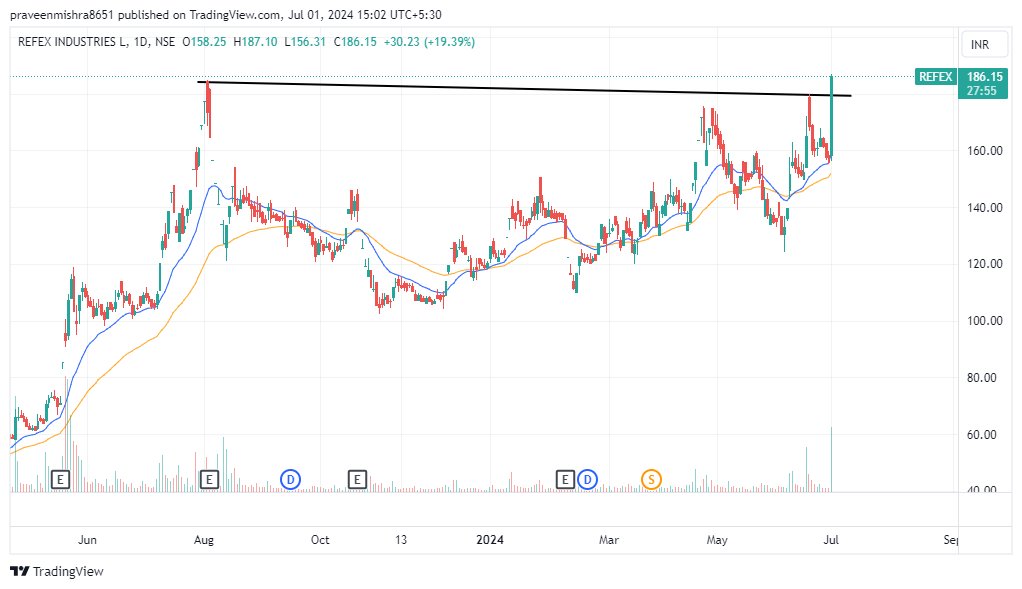This screenshot has height=589, width=1022.
Task: Click the 1D interval in chart legend
Action: point(139,42)
